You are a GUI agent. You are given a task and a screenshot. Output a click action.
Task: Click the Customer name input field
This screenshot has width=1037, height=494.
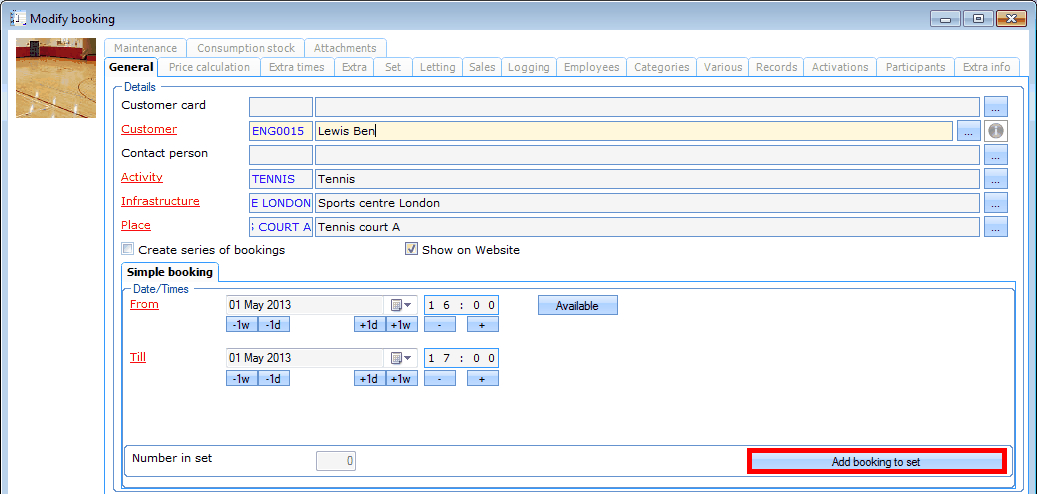(x=632, y=131)
